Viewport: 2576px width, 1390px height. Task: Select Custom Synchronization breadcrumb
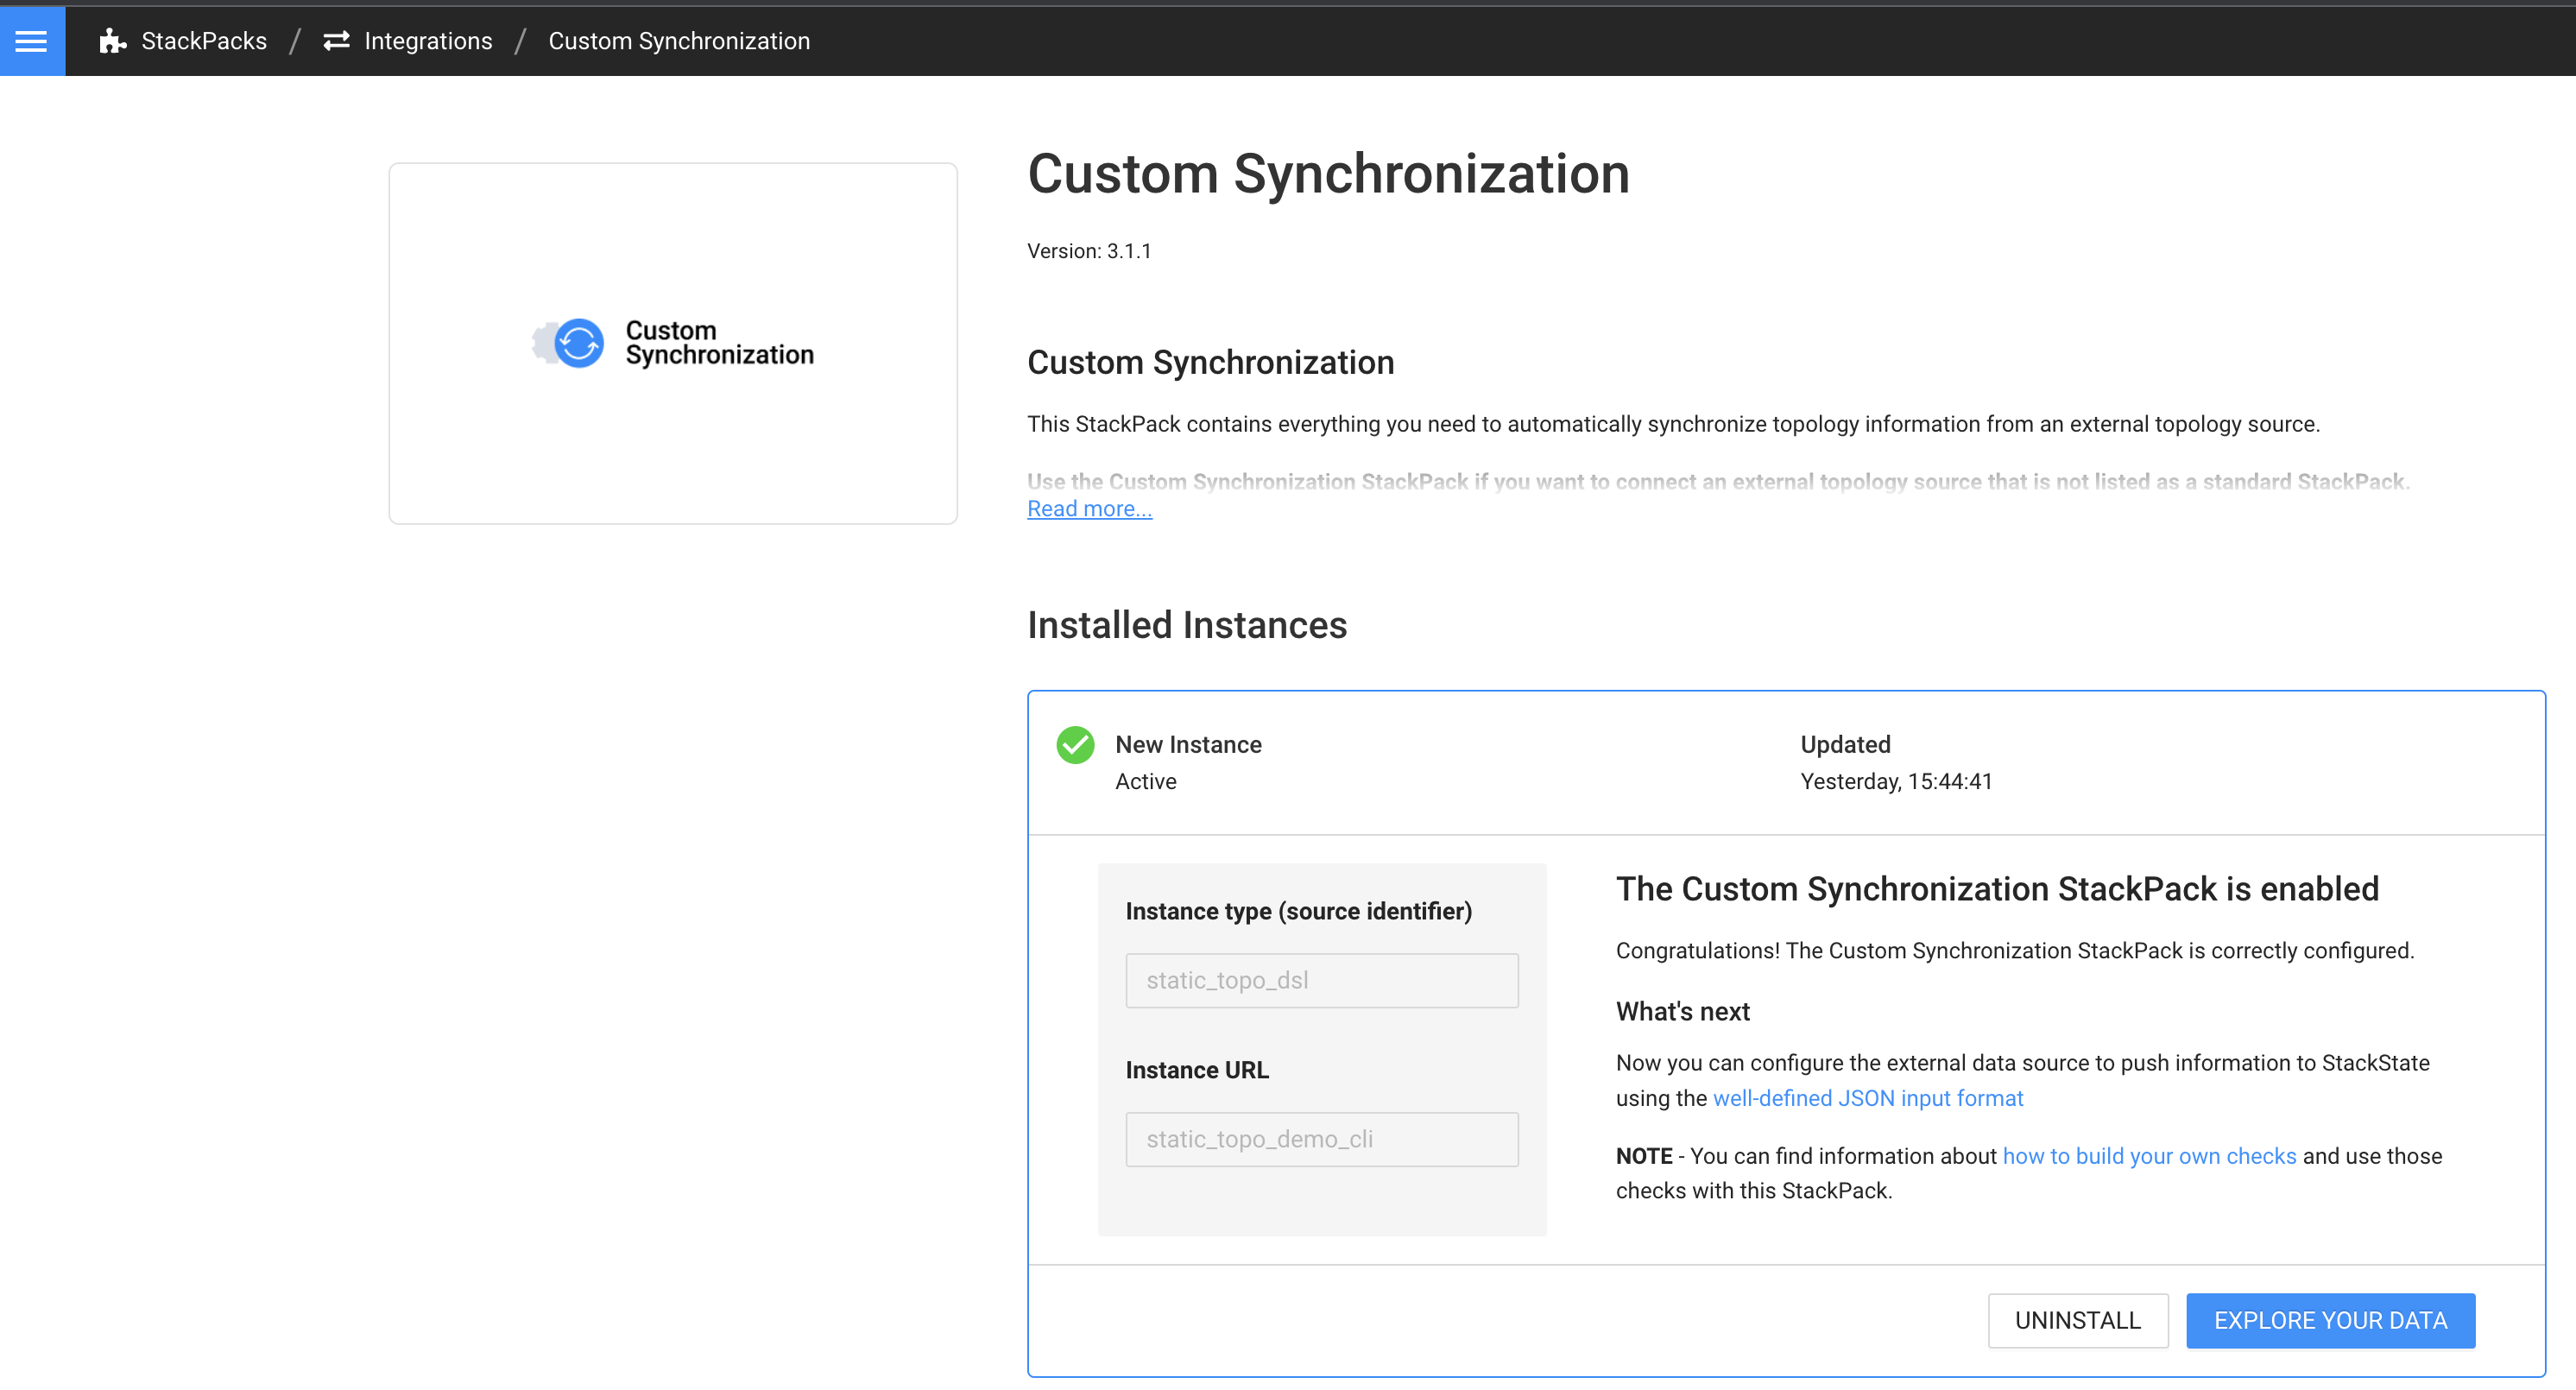point(679,41)
